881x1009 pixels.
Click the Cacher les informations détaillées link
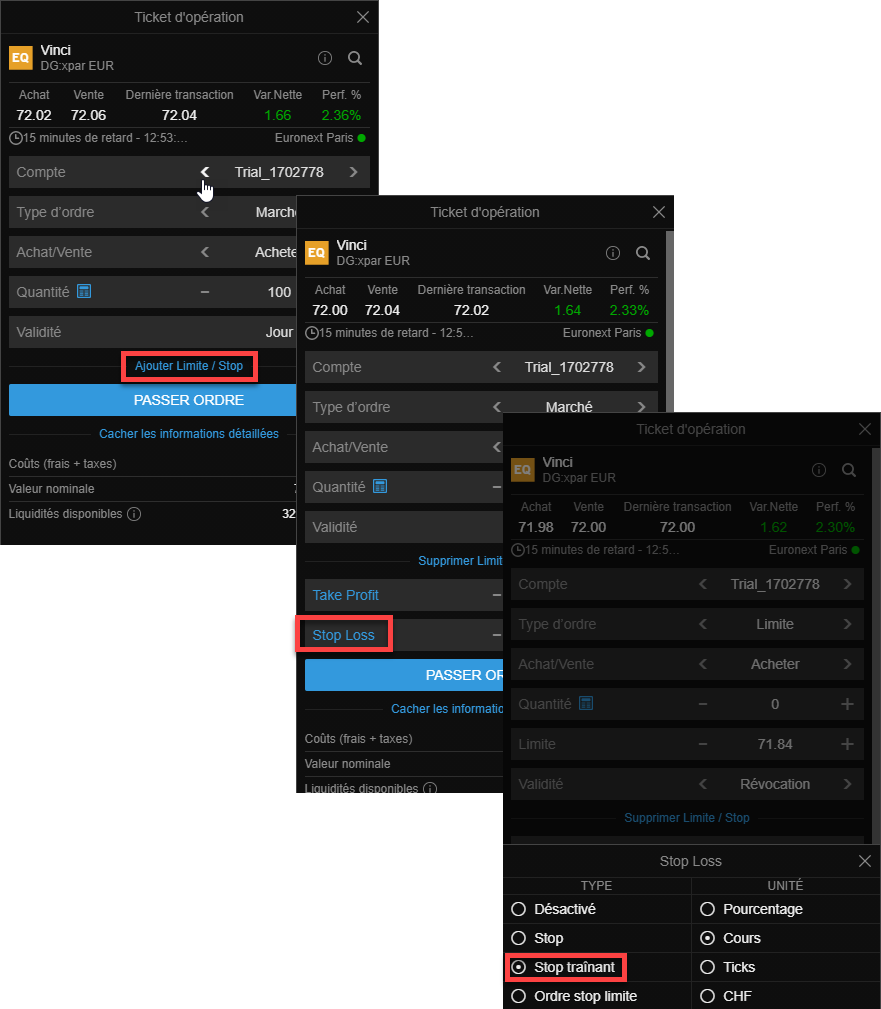click(189, 434)
